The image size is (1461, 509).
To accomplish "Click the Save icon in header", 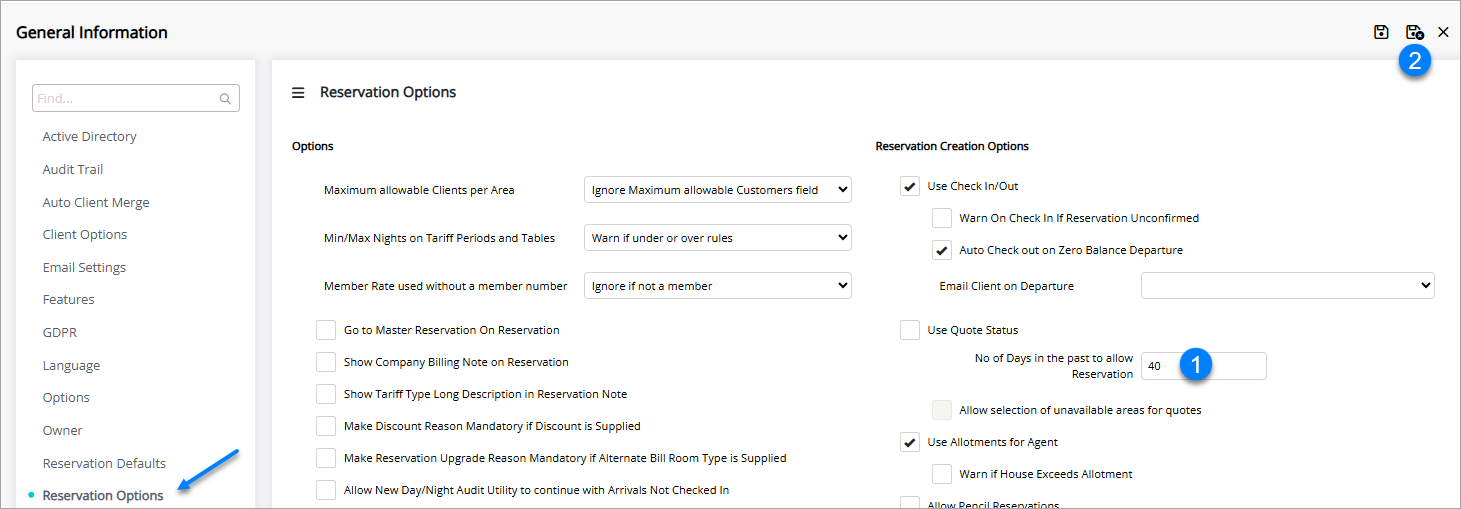I will (1381, 32).
